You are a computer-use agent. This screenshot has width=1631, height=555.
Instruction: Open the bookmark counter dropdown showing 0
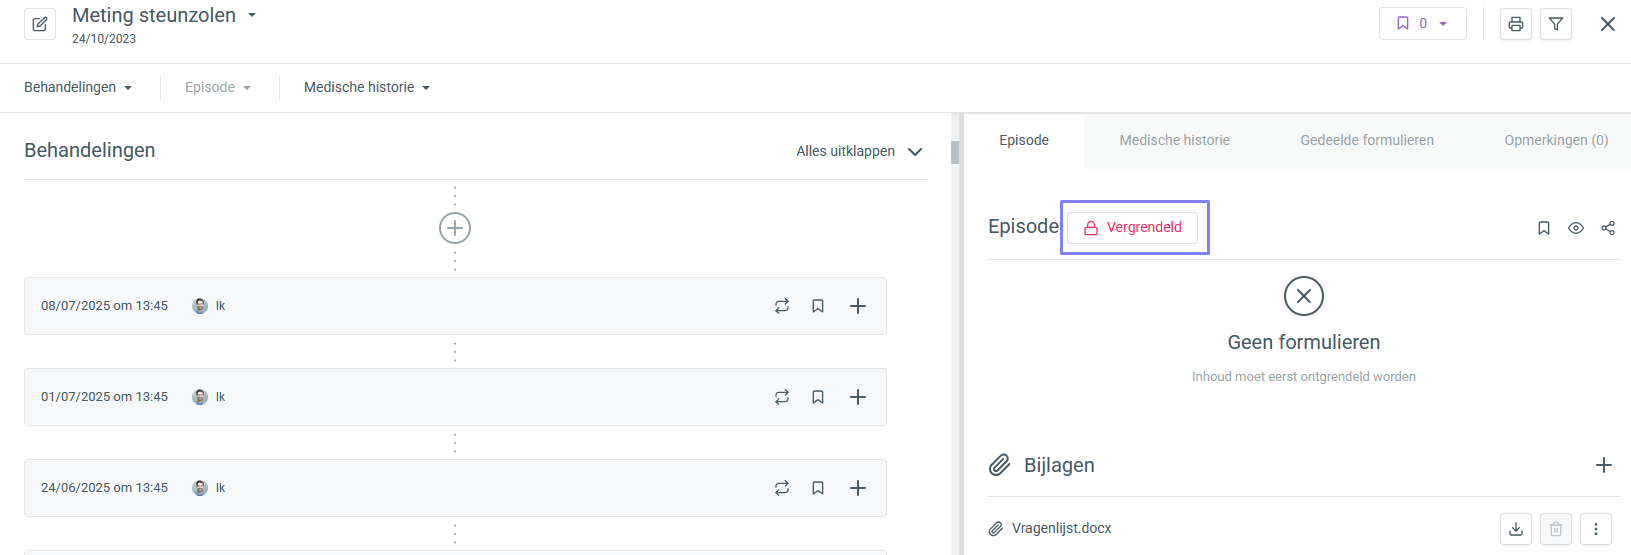1422,24
